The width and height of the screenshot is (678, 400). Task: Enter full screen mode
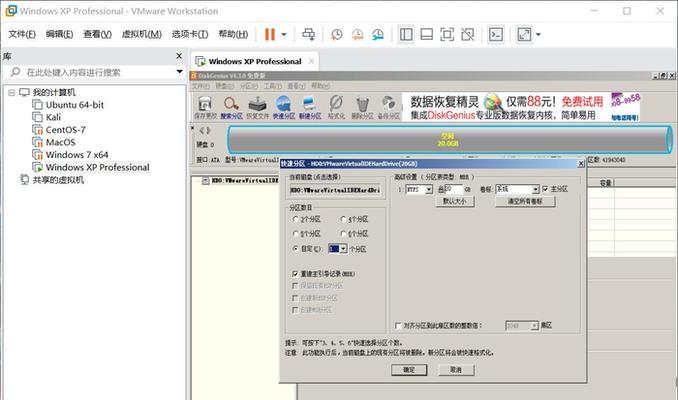[447, 34]
